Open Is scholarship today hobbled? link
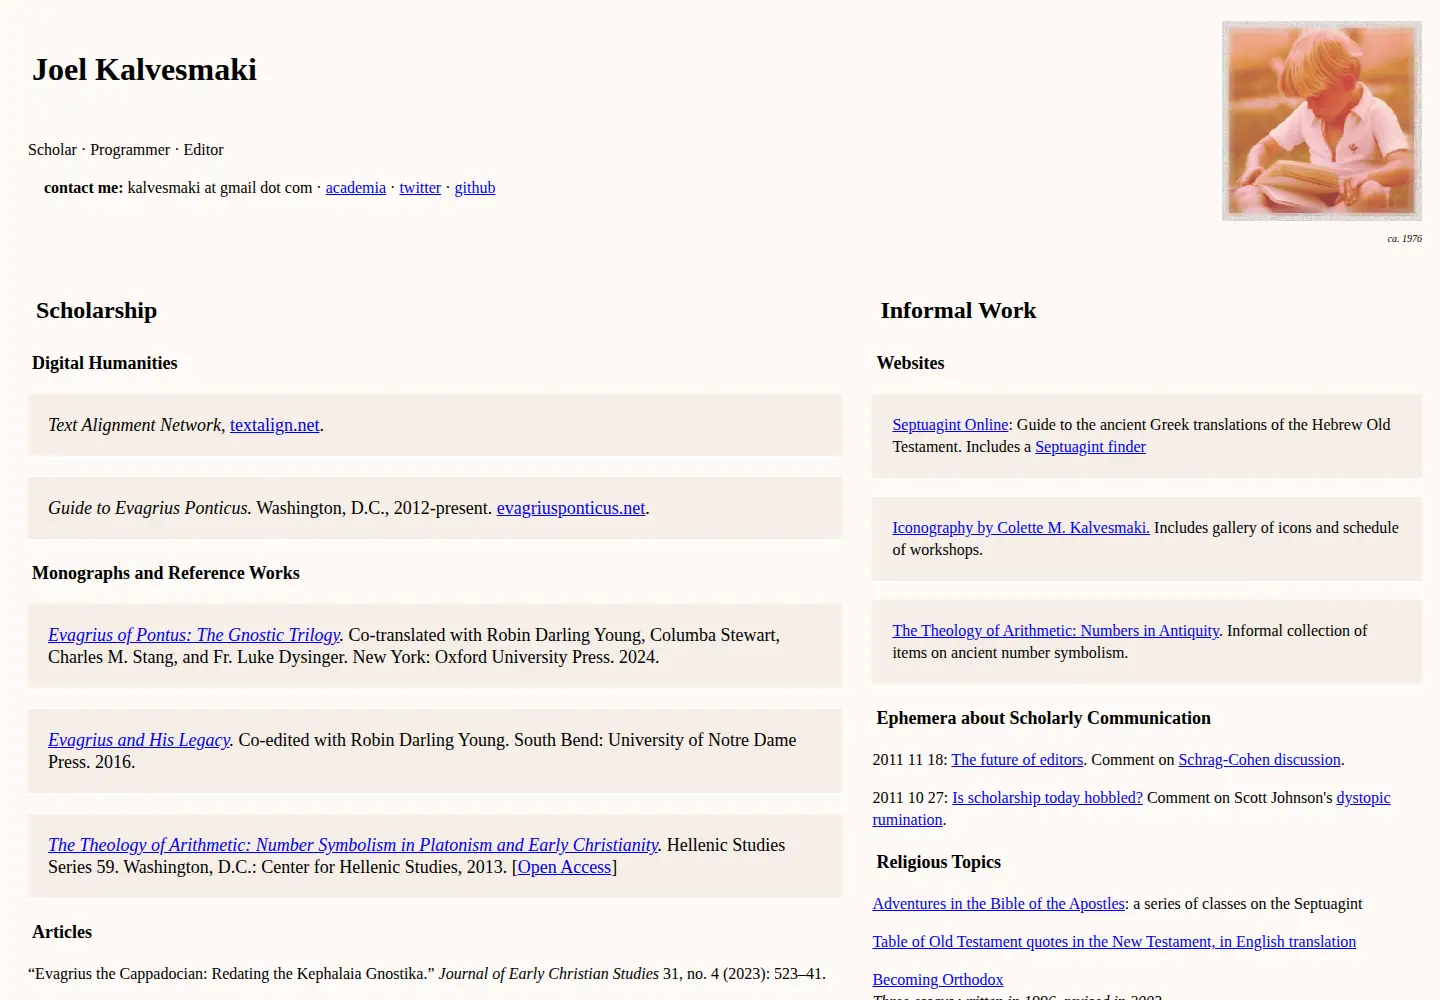1440x1000 pixels. pos(1047,798)
